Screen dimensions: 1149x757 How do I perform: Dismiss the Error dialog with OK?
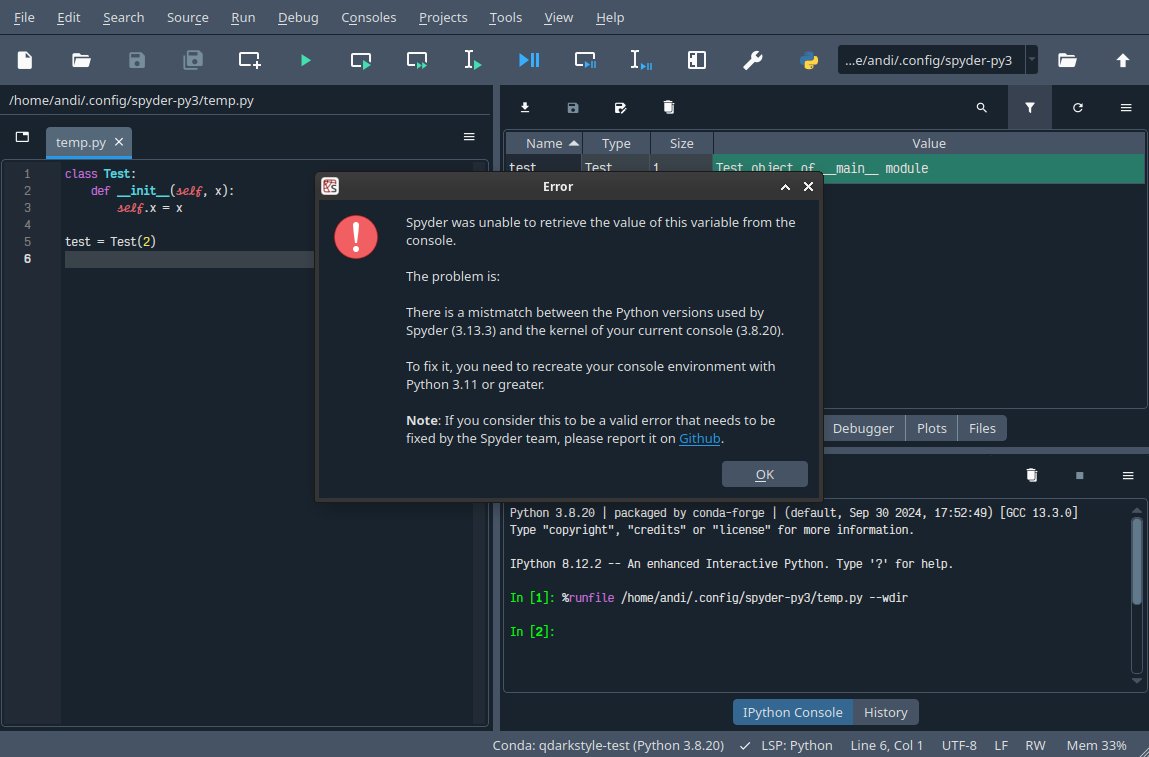point(764,474)
